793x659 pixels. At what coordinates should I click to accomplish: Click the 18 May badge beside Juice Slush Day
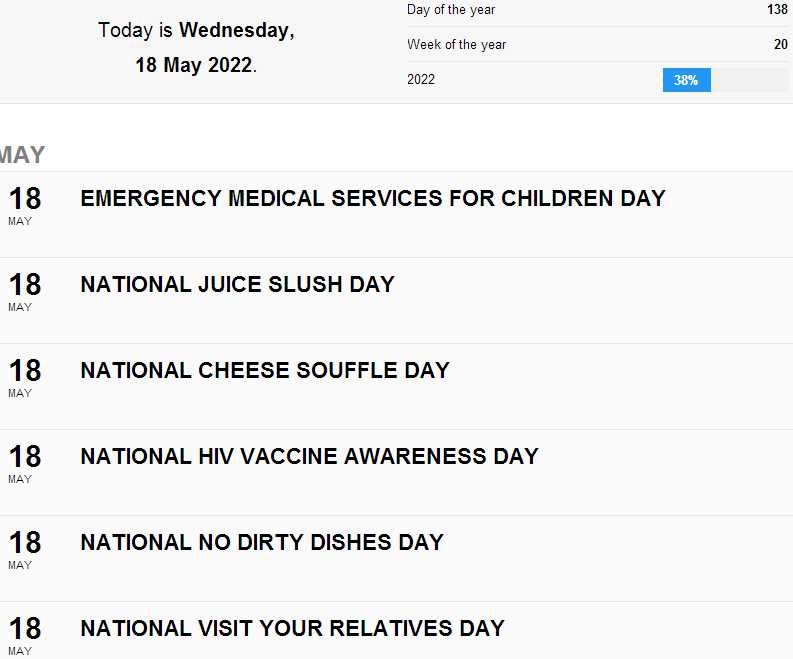point(24,290)
